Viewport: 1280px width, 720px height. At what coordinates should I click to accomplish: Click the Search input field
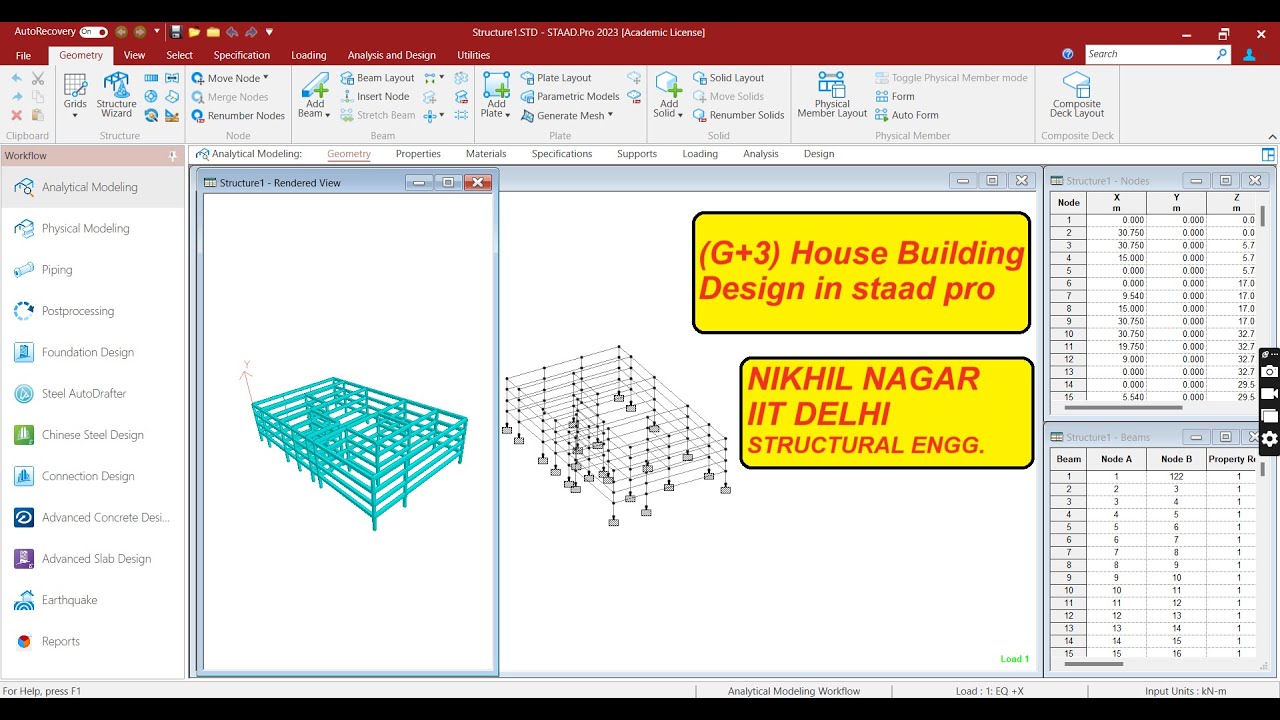click(x=1148, y=54)
